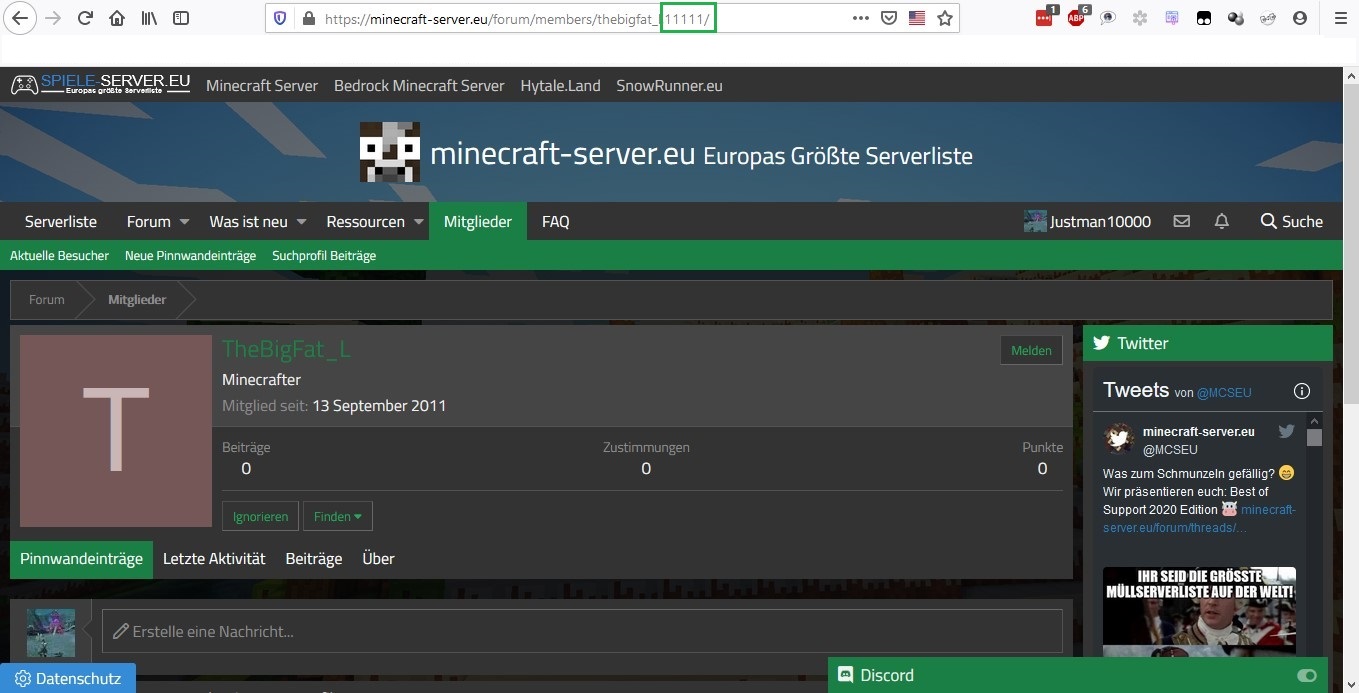Viewport: 1359px width, 693px height.
Task: Open Datenschutz privacy button
Action: (x=68, y=678)
